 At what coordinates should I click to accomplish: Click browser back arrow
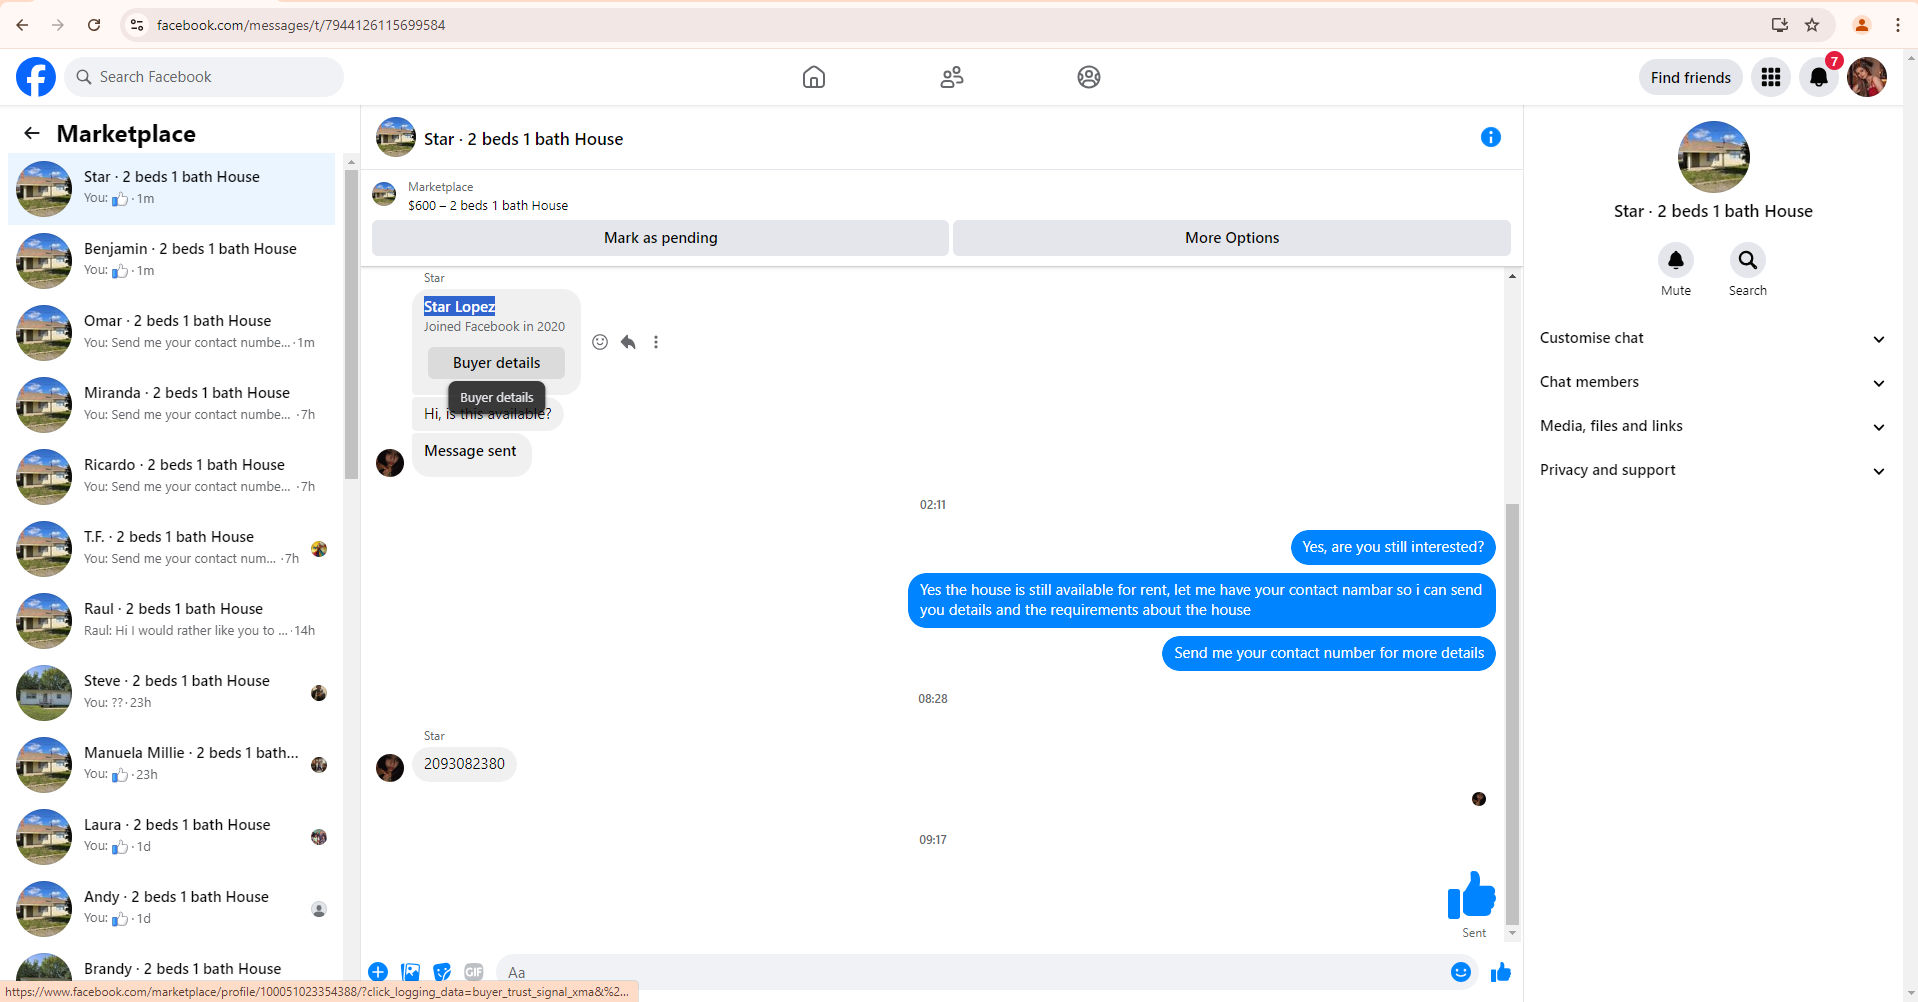coord(22,25)
